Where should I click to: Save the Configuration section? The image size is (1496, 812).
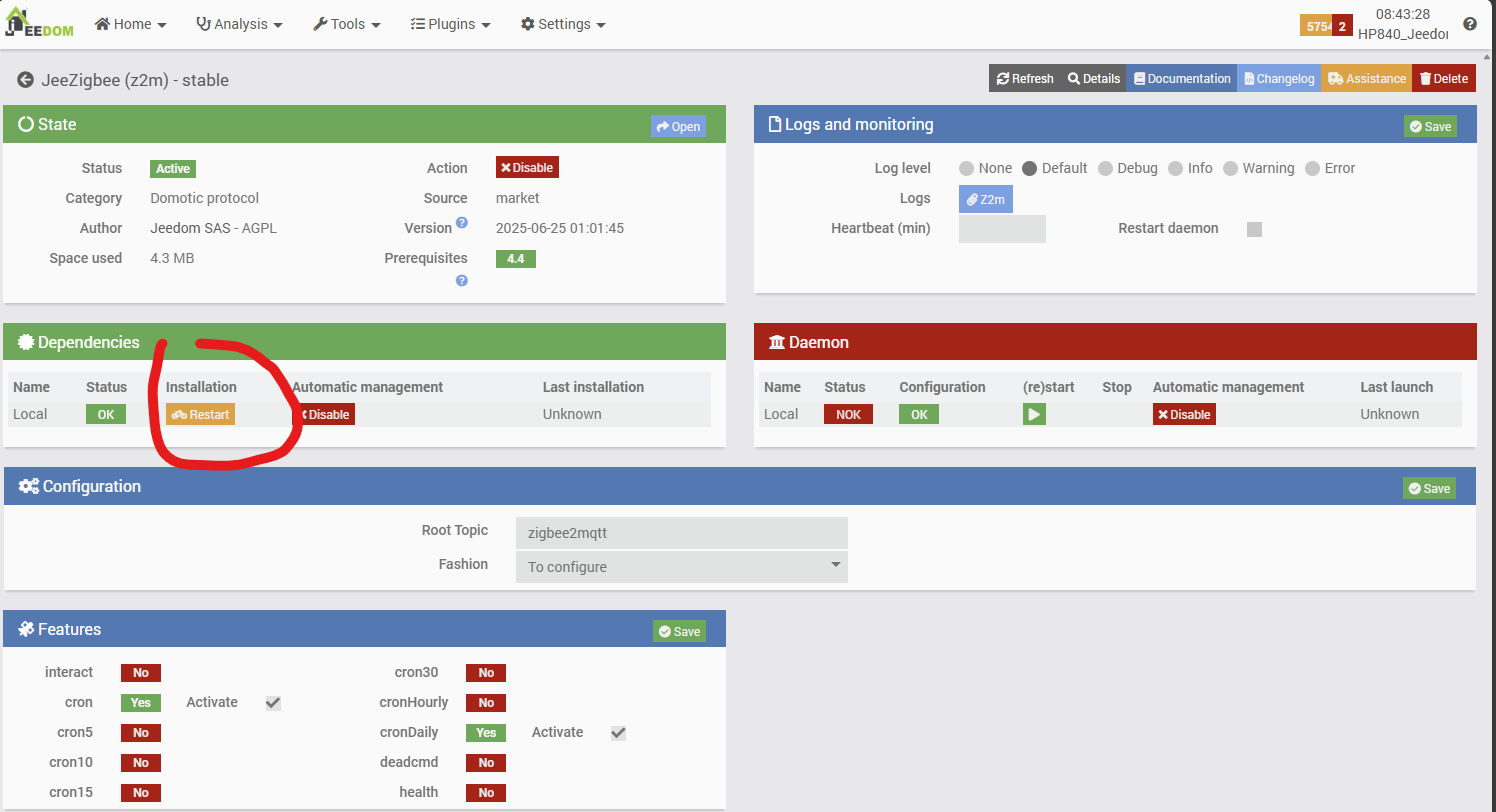click(x=1429, y=488)
